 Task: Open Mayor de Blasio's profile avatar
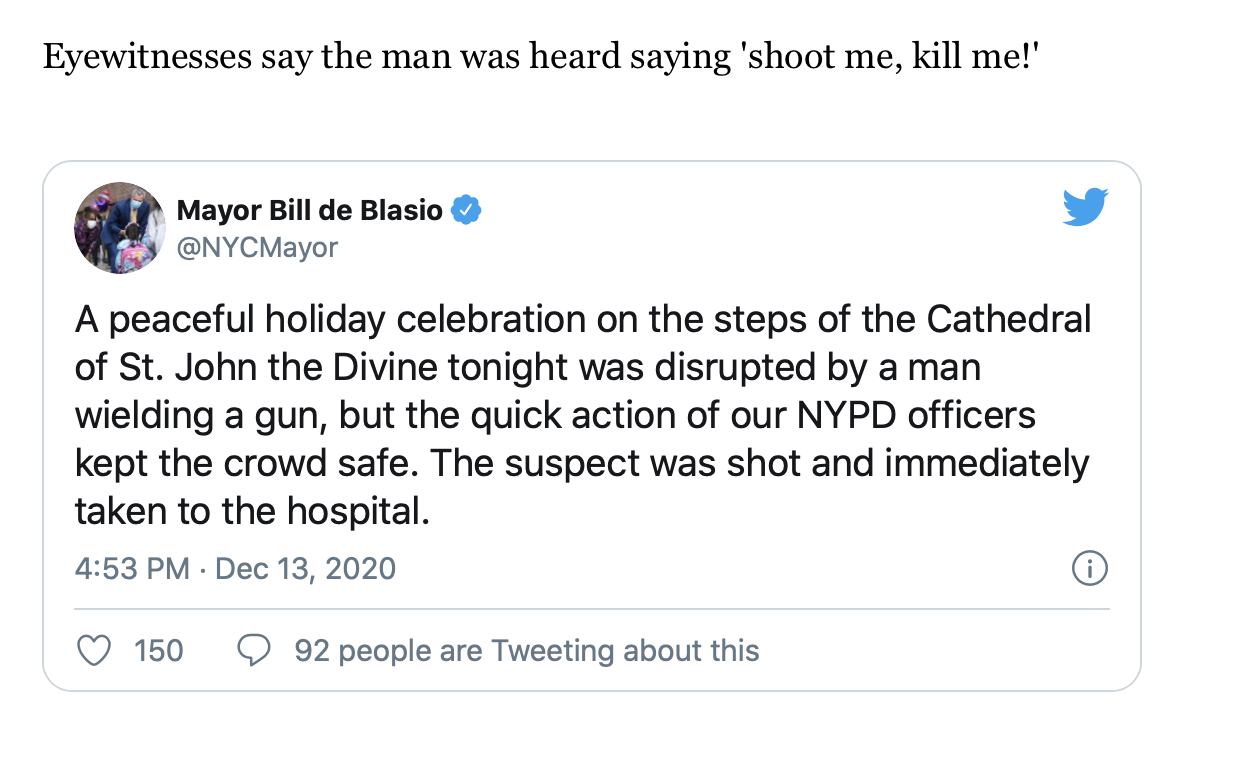pos(119,228)
